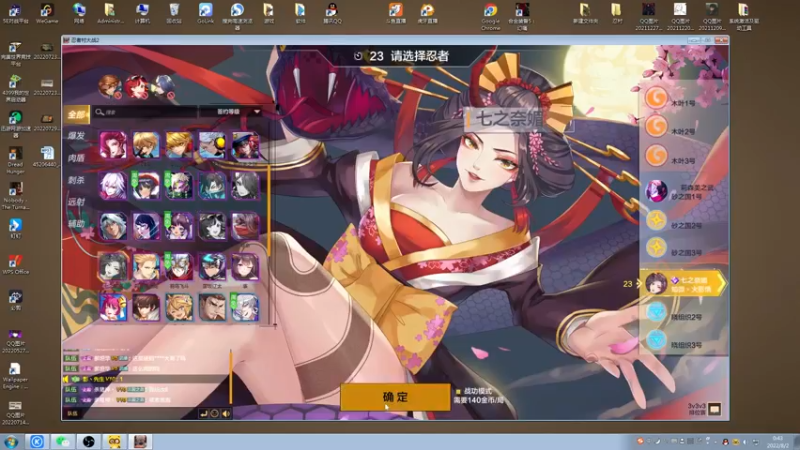This screenshot has height=450, width=800.
Task: Click the red-haired banned ninja avatar
Action: tap(137, 86)
